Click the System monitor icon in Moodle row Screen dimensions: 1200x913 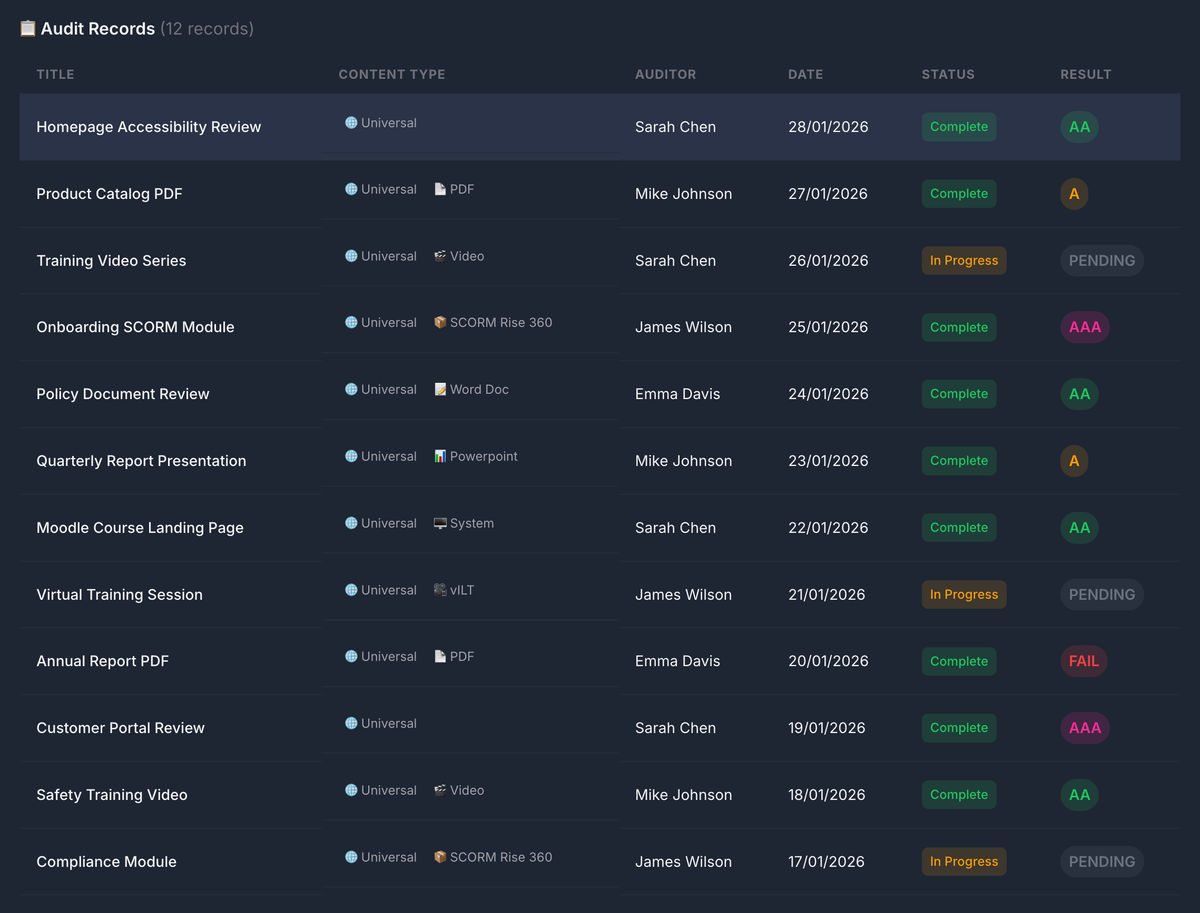pos(440,523)
